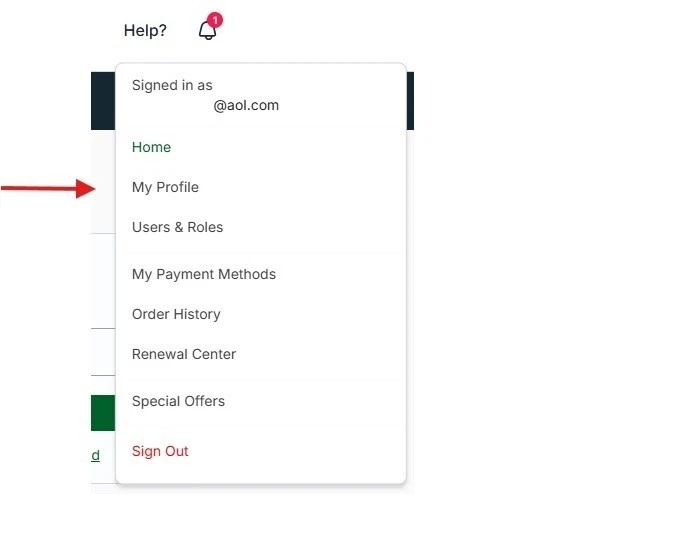Click the dark navy header strip right of menu
Viewport: 692px width, 540px height.
[x=410, y=101]
